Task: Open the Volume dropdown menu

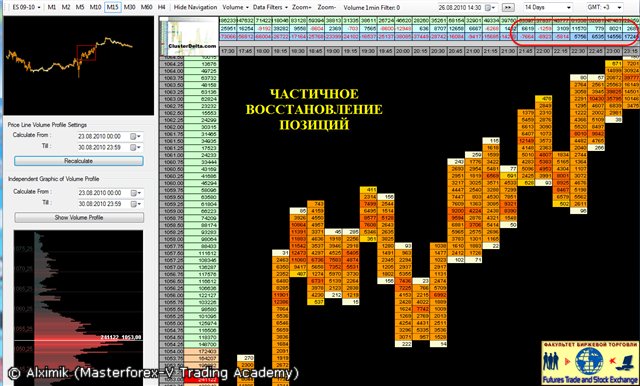Action: [236, 7]
